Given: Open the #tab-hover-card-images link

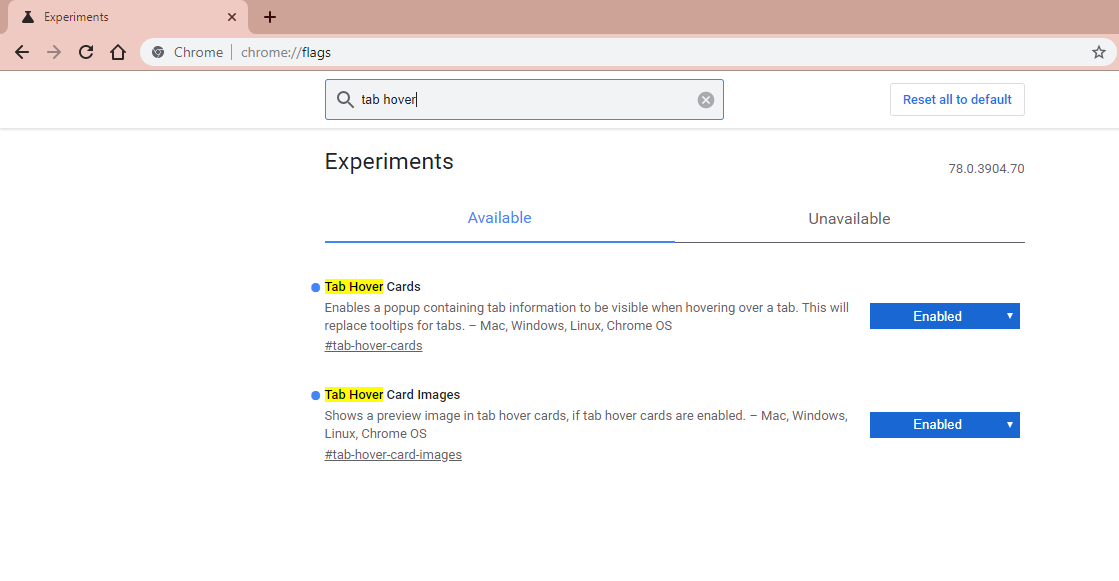Looking at the screenshot, I should click(x=393, y=455).
